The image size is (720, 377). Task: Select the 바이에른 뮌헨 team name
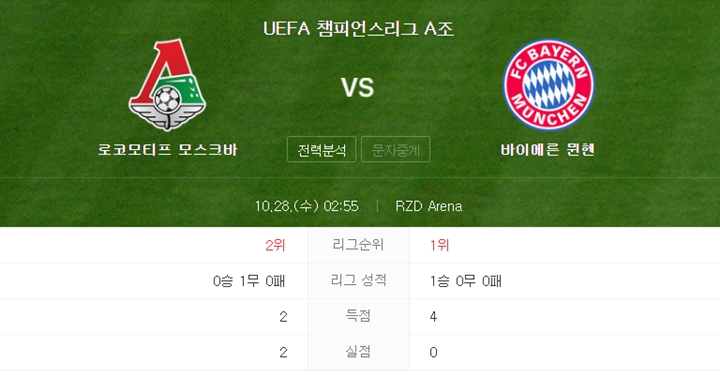pos(548,150)
